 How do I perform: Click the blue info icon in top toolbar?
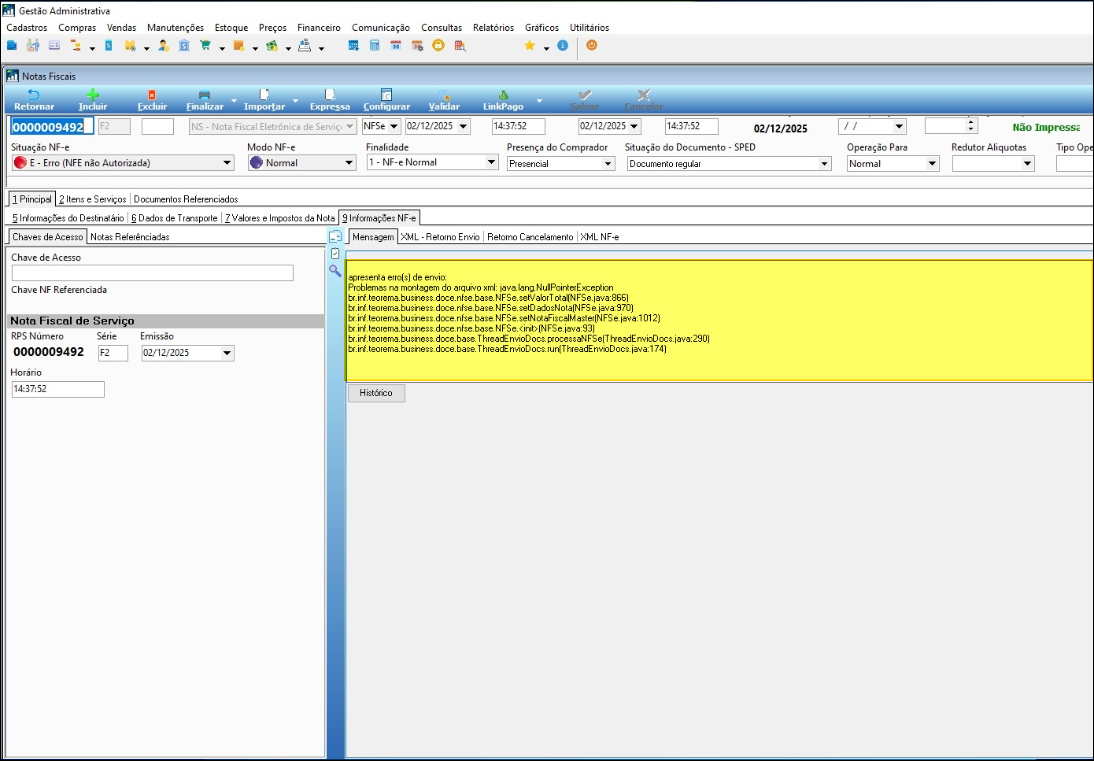click(x=562, y=46)
